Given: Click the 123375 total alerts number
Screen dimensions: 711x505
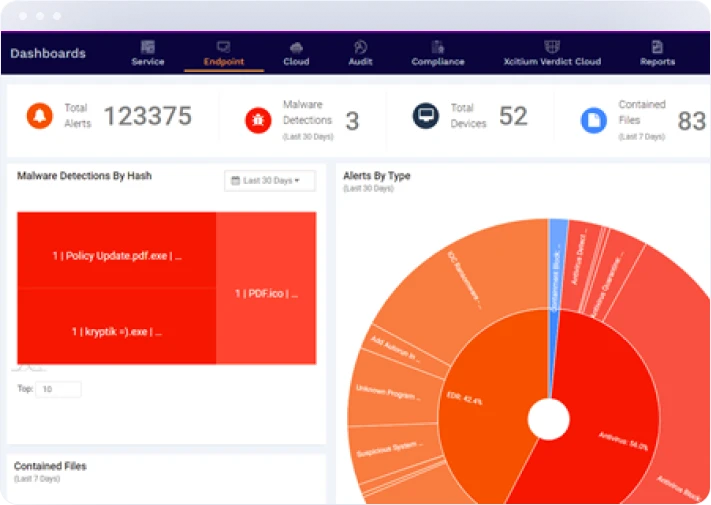Looking at the screenshot, I should 147,116.
